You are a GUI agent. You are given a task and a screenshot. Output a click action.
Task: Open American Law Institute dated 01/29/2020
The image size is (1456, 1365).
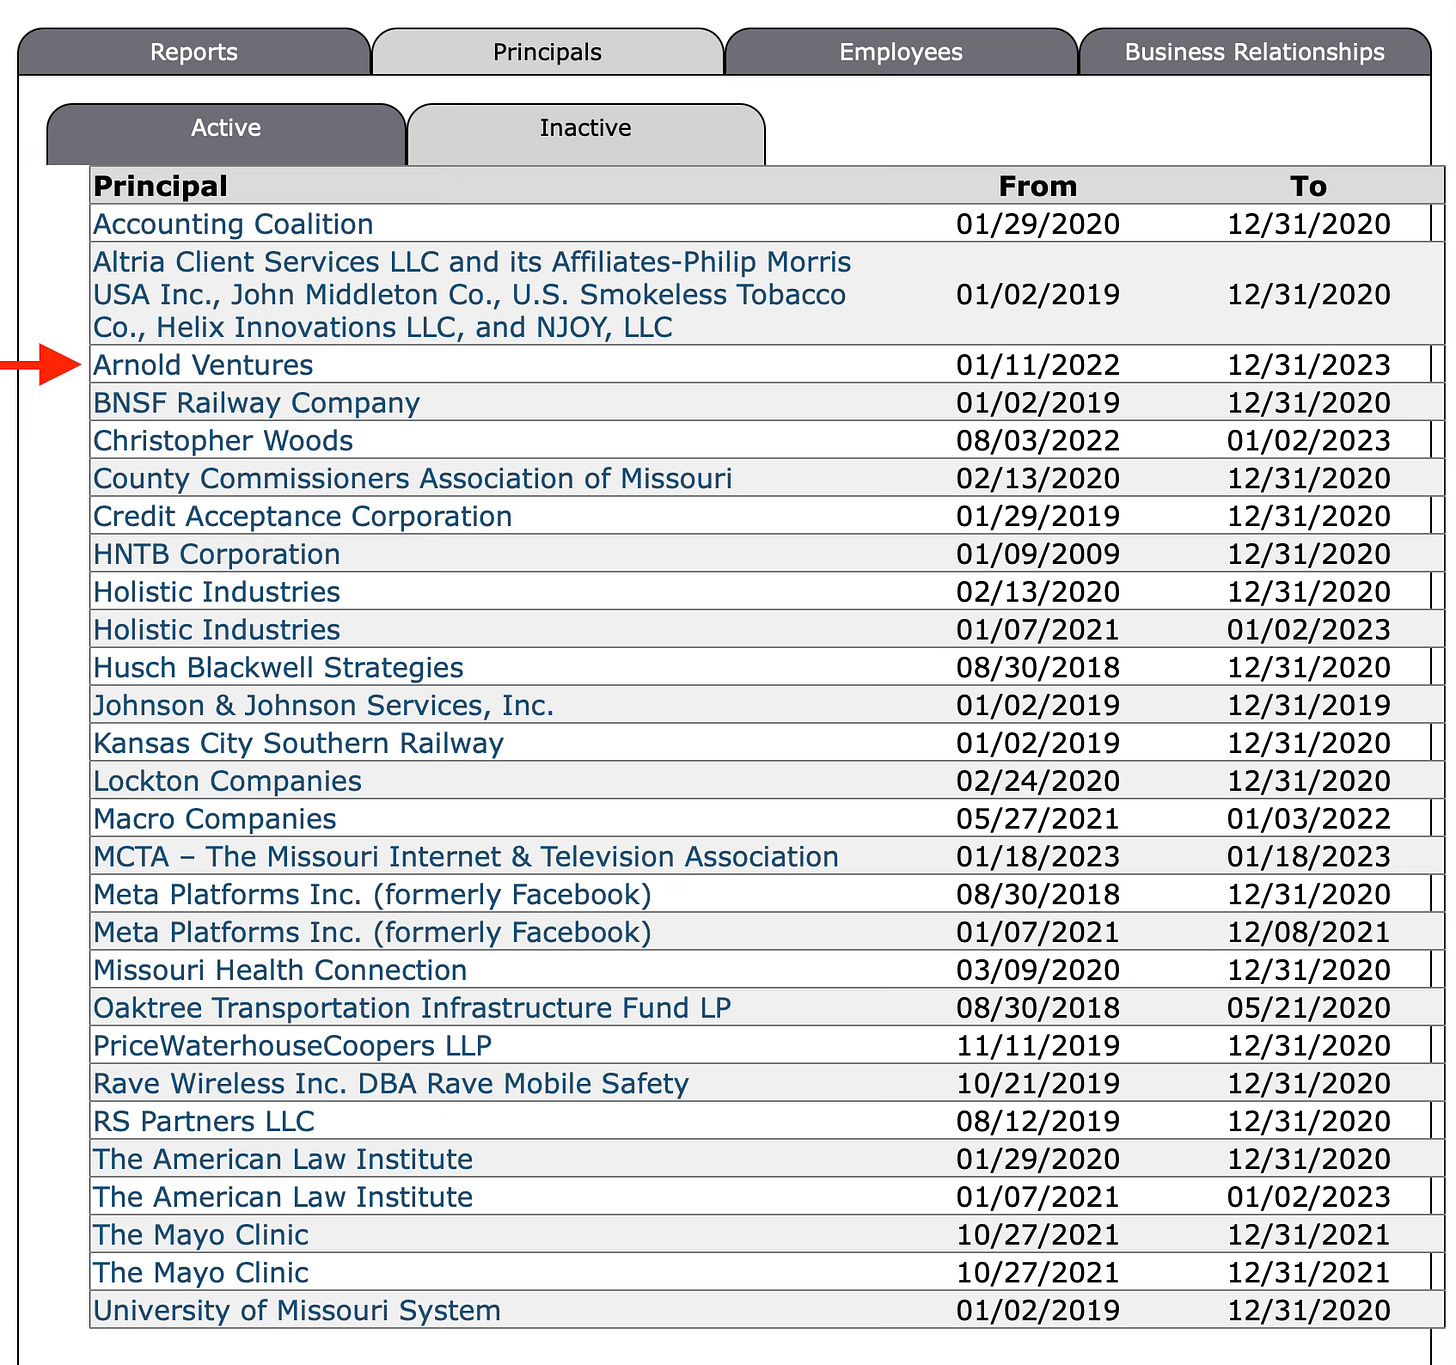tap(283, 1160)
